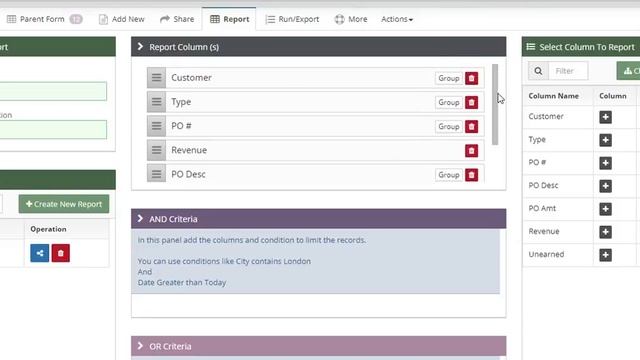Click the Report Column list scrollbar
The image size is (640, 360).
(495, 104)
